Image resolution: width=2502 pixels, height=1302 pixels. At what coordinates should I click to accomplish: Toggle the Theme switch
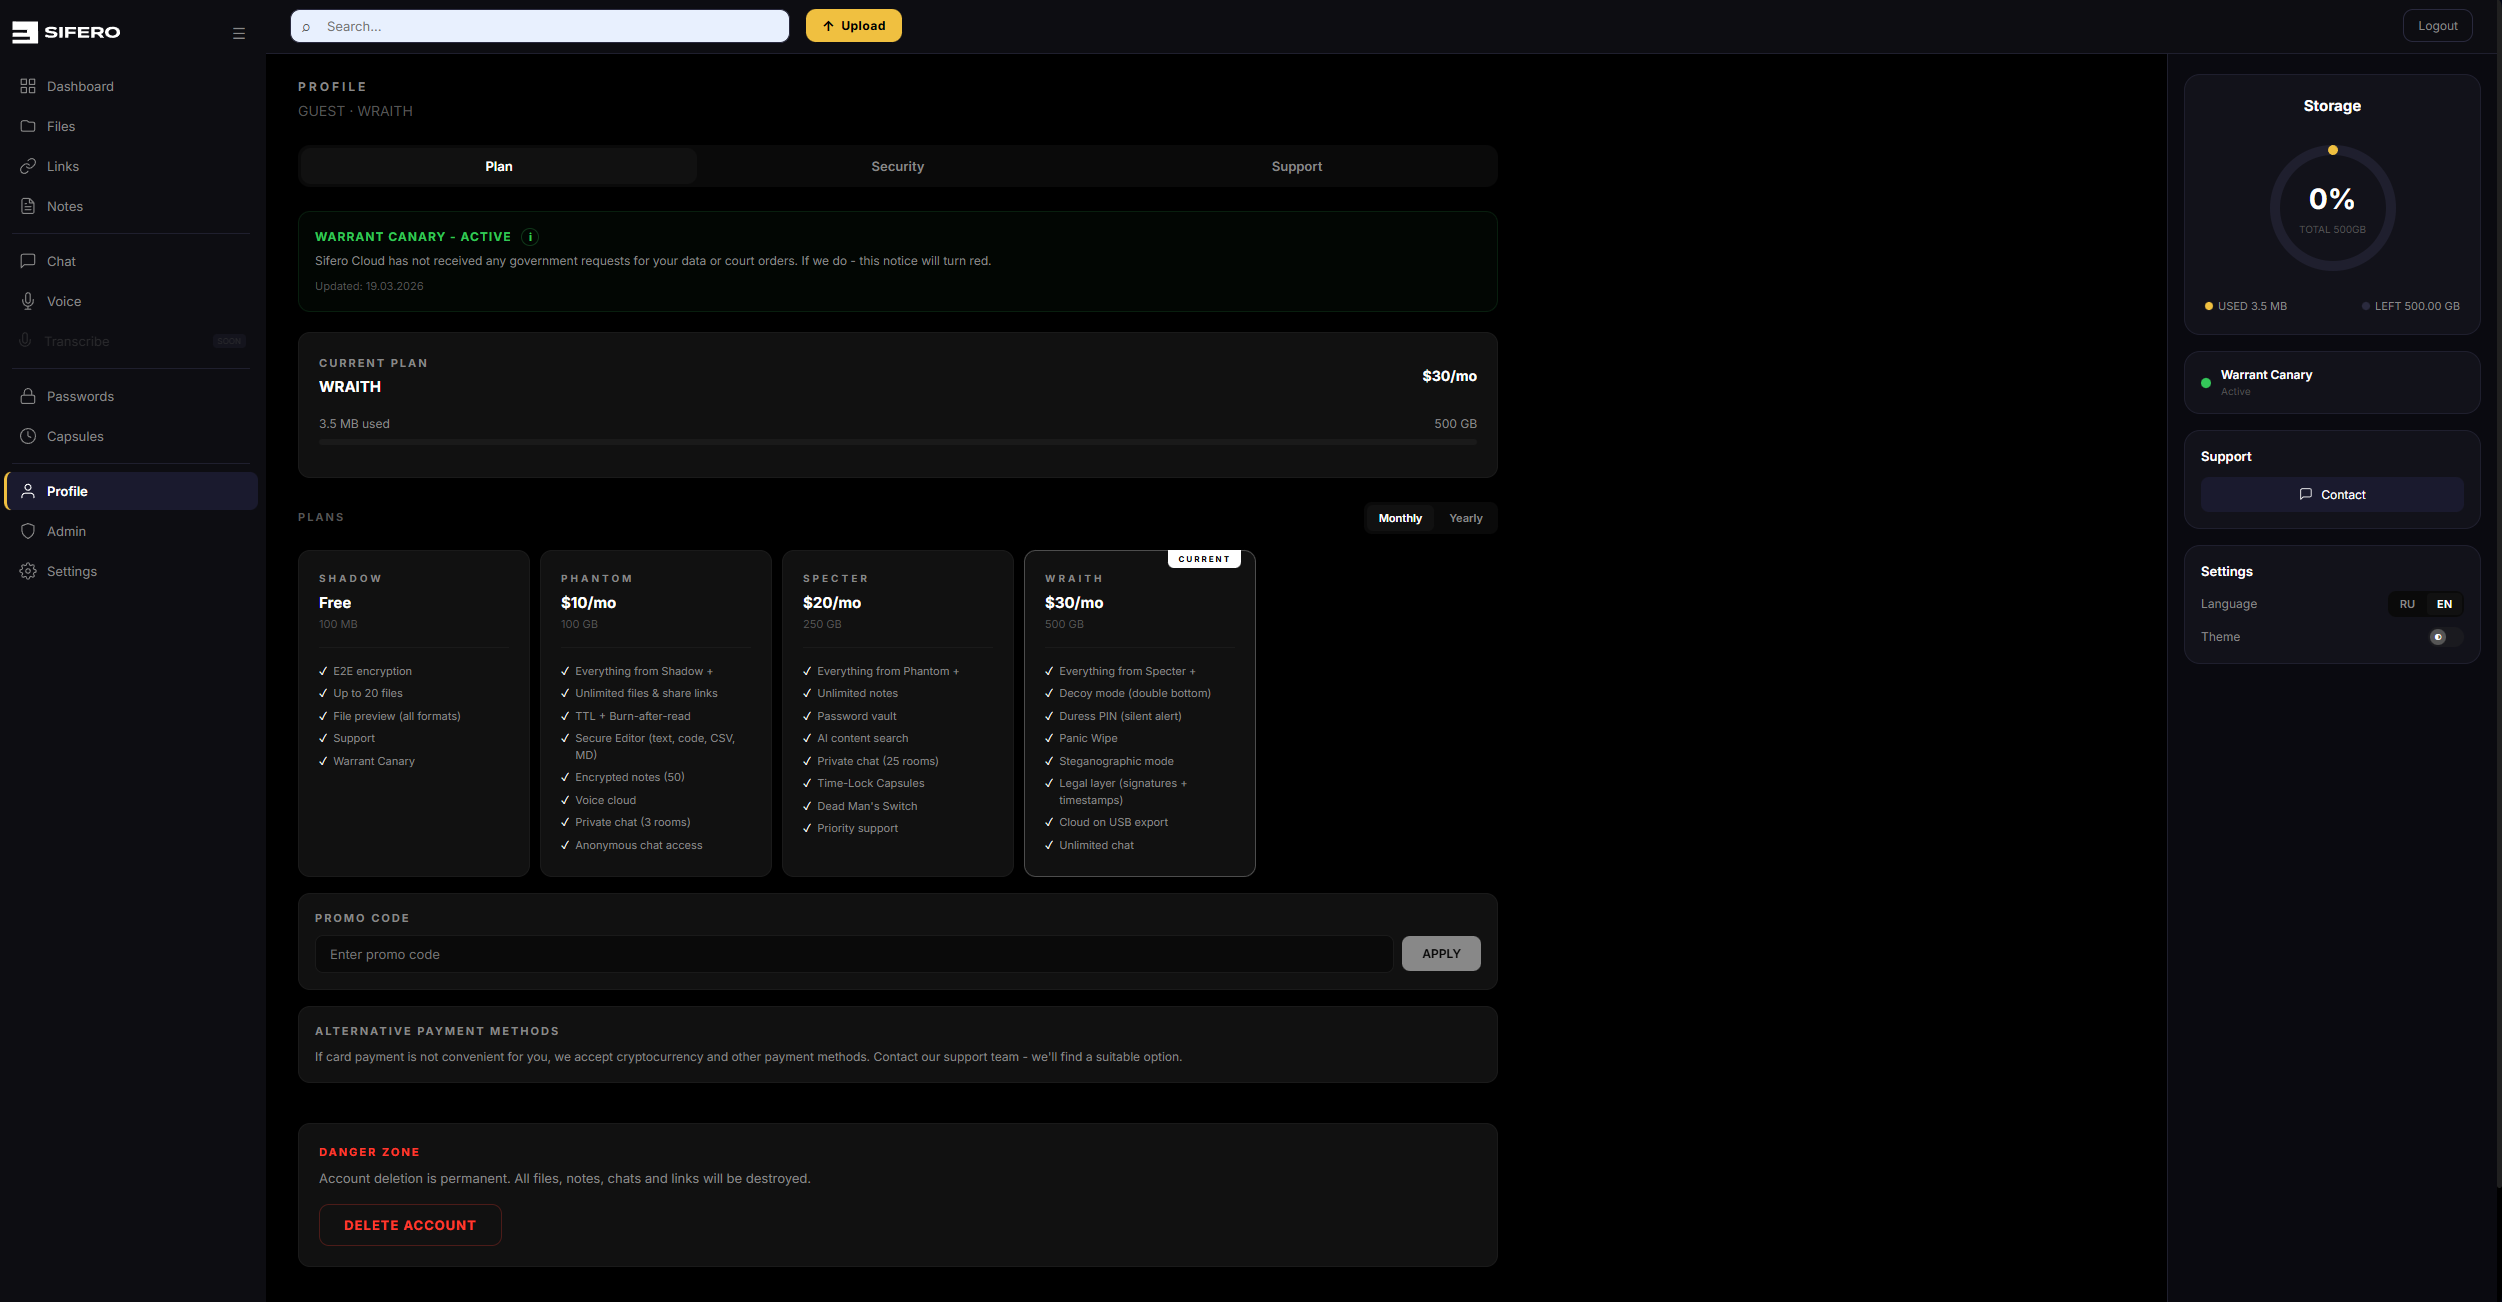(2444, 637)
